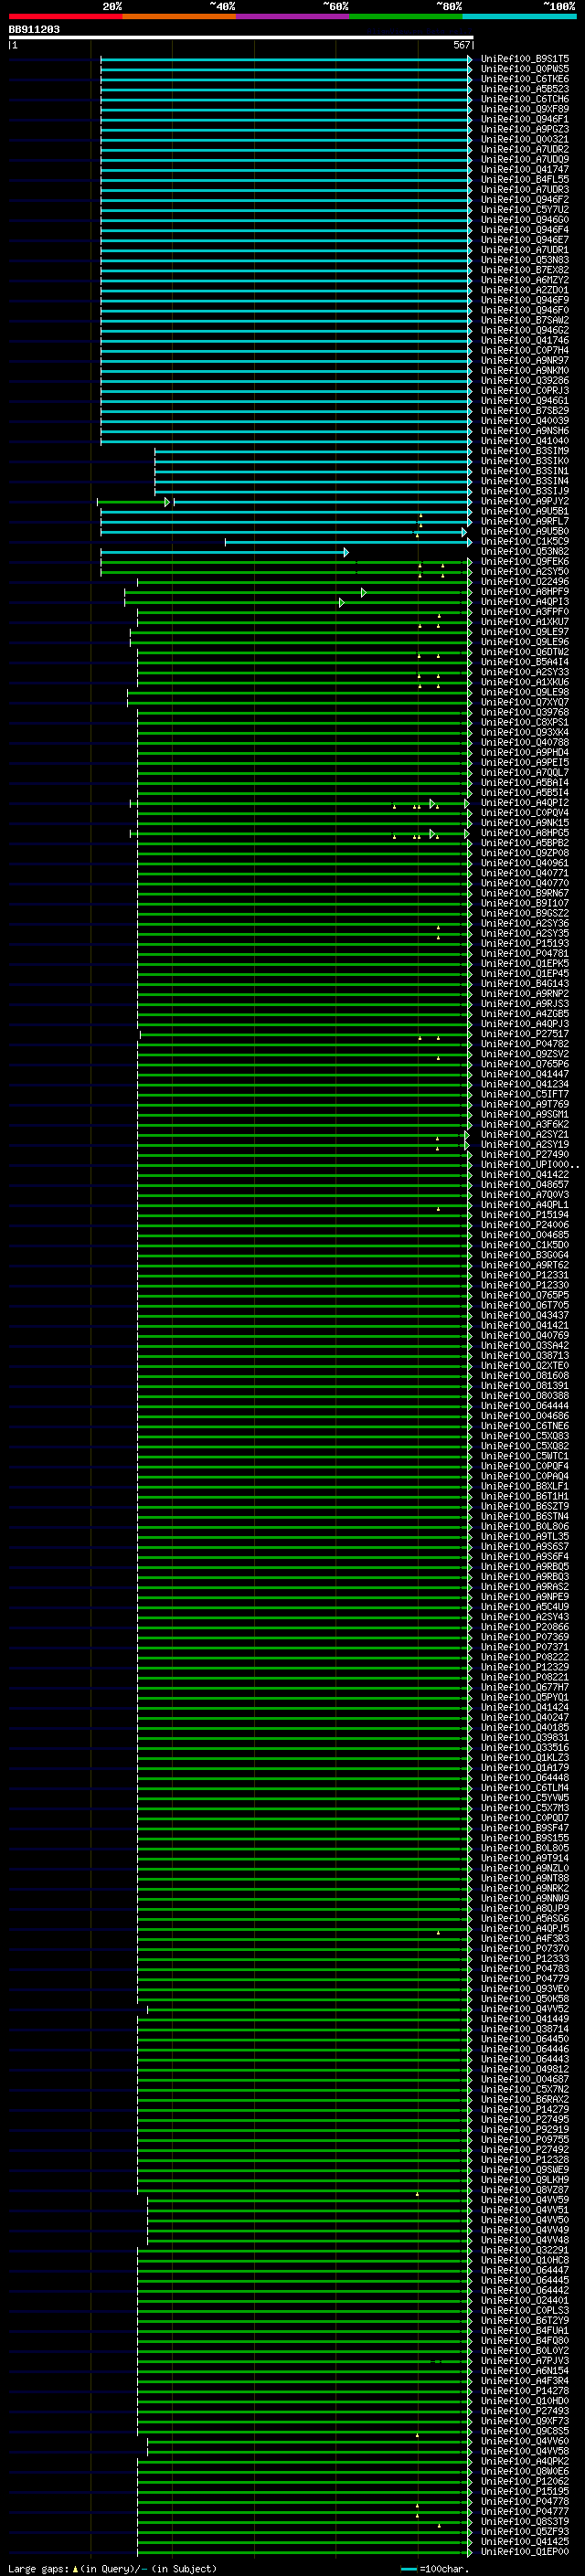Select hit UniRef100_A5B523
This screenshot has width=585, height=2576.
pyautogui.click(x=525, y=89)
